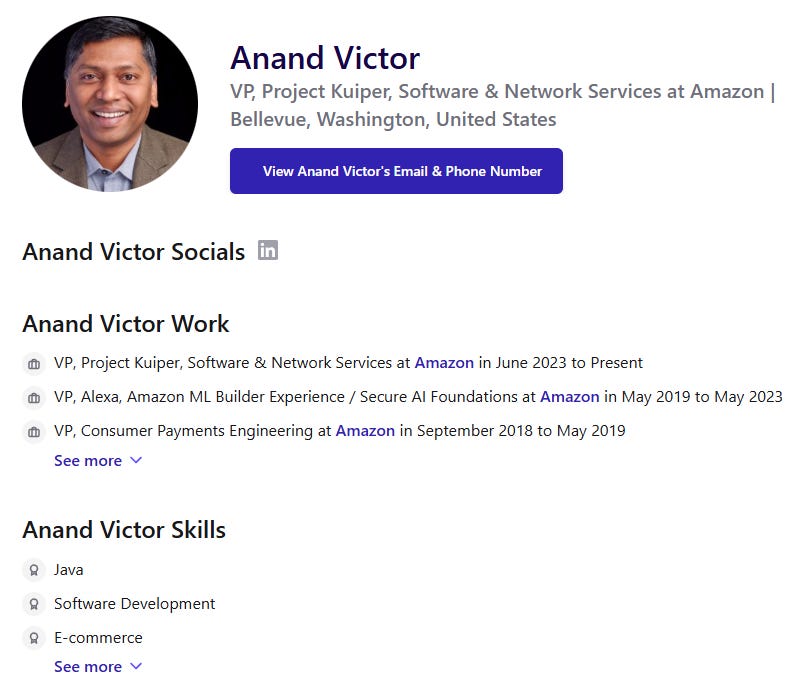Viewport: 803px width, 697px height.
Task: Select the Software Development skill entry
Action: click(135, 604)
